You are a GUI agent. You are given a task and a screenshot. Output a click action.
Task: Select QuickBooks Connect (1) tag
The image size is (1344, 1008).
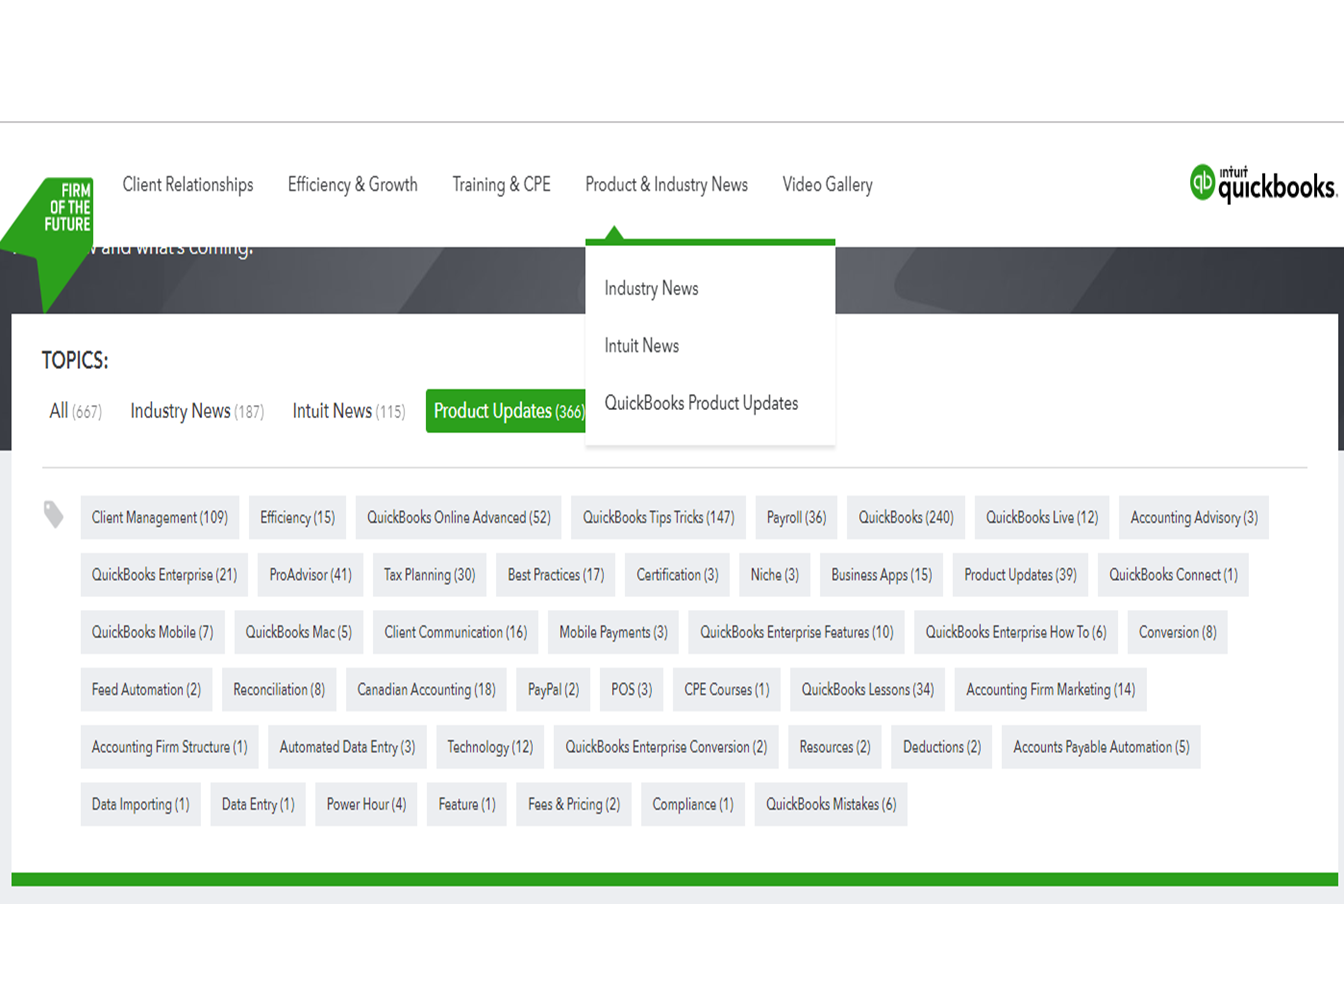pos(1173,575)
